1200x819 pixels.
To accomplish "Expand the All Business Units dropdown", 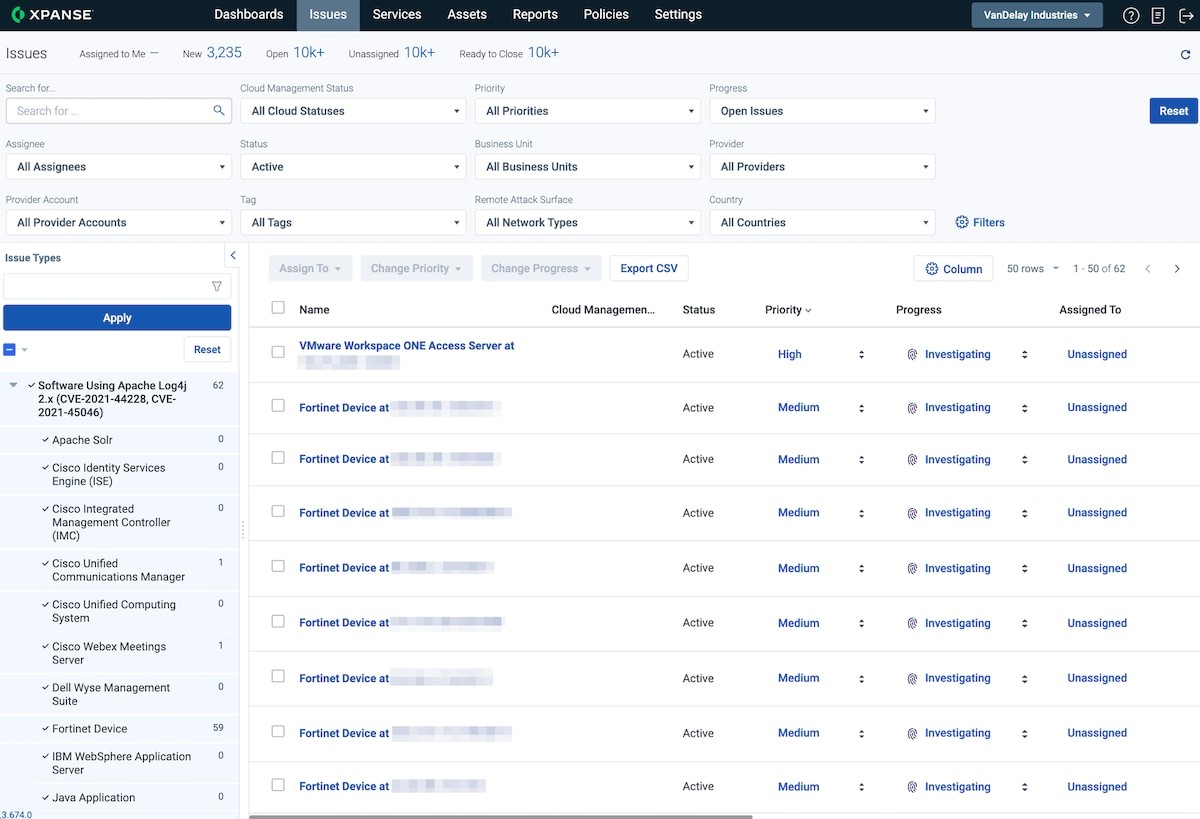I will (x=586, y=167).
